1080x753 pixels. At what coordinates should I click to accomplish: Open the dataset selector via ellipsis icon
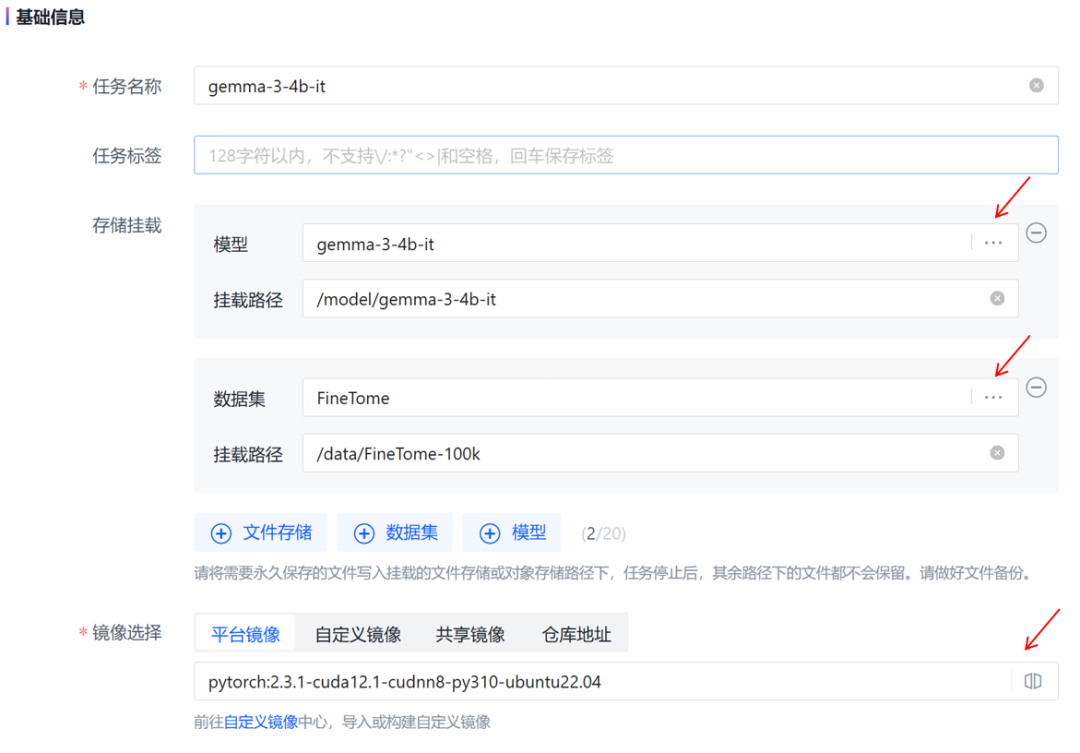coord(992,397)
